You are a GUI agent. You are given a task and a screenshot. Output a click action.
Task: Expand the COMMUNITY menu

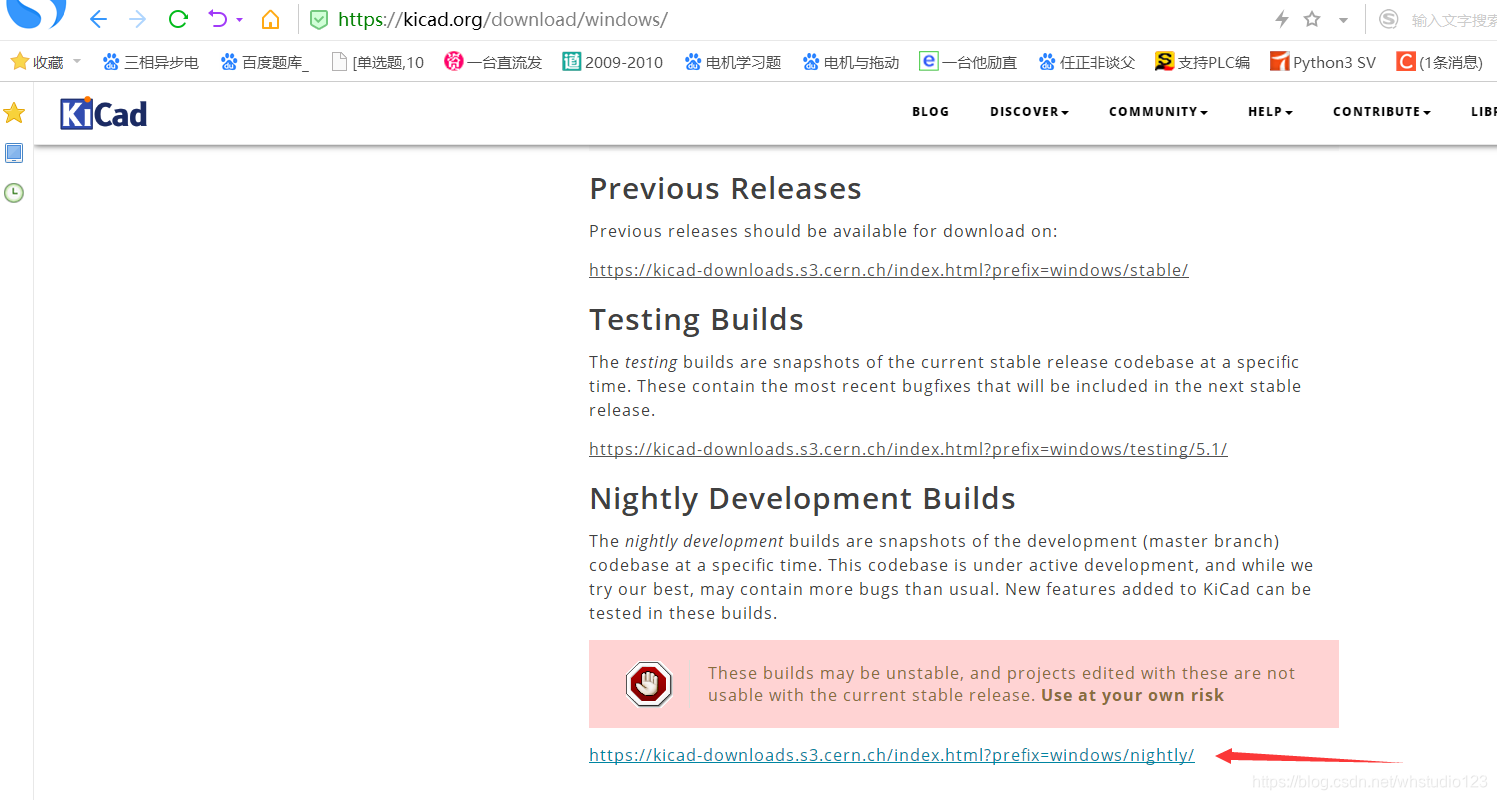point(1158,112)
